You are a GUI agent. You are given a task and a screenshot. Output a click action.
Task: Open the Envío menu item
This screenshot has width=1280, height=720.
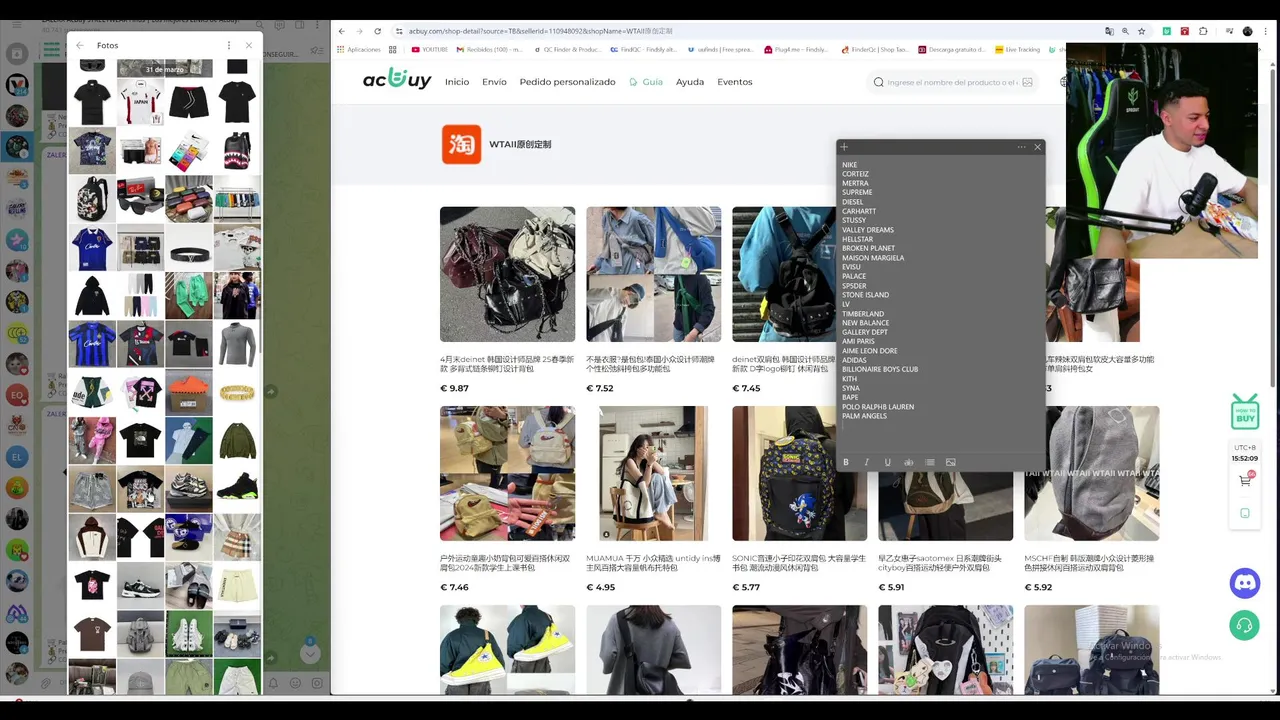pyautogui.click(x=494, y=82)
